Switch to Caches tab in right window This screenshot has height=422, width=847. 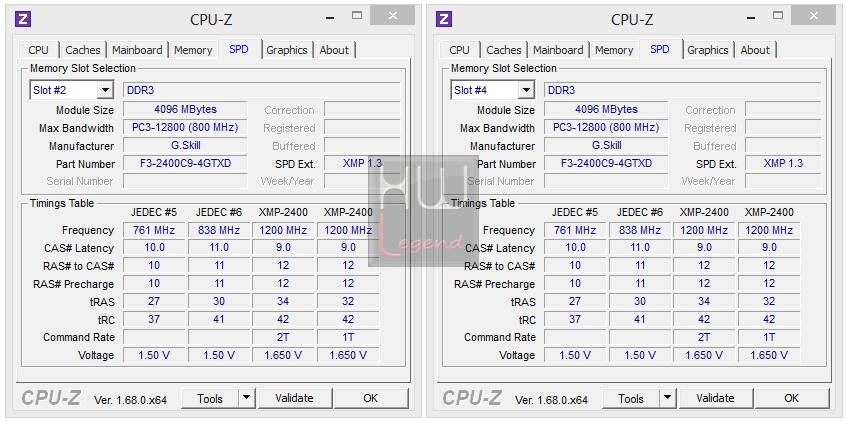point(503,50)
